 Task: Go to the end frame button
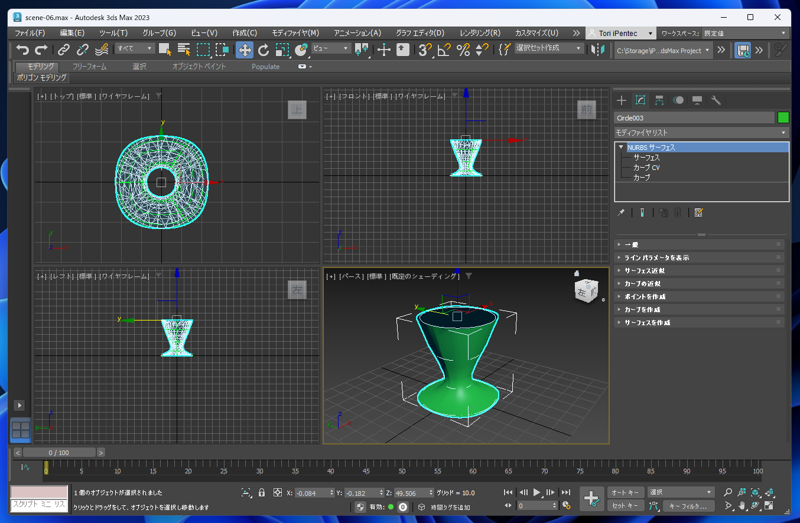tap(566, 492)
